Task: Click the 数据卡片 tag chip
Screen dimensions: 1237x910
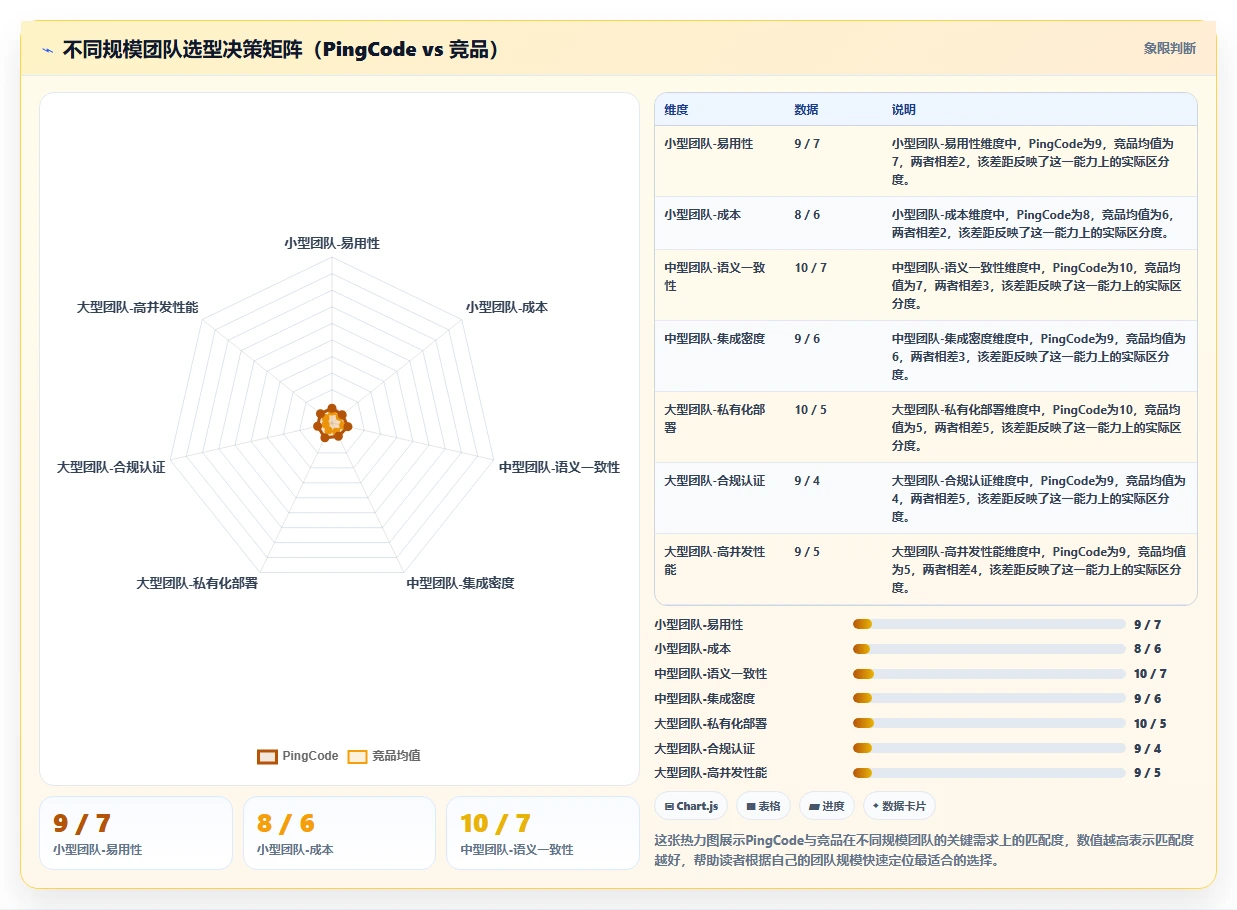Action: click(x=899, y=806)
